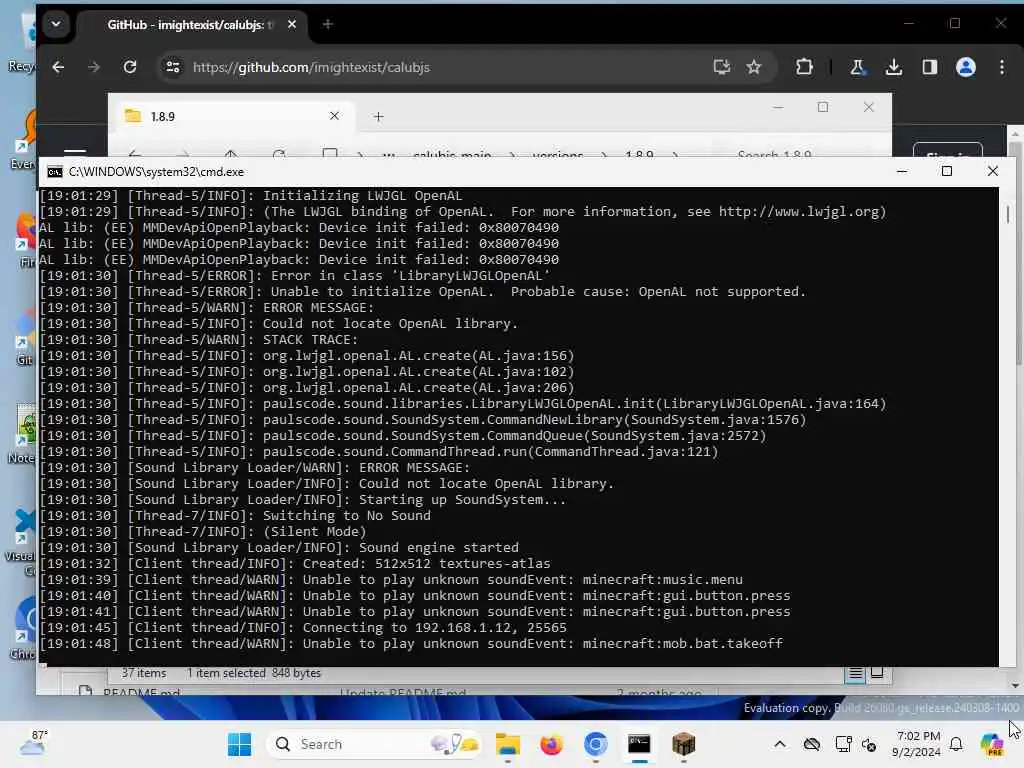Click cmd.exe vertical scrollbar thumb
The height and width of the screenshot is (768, 1024).
coord(1008,214)
